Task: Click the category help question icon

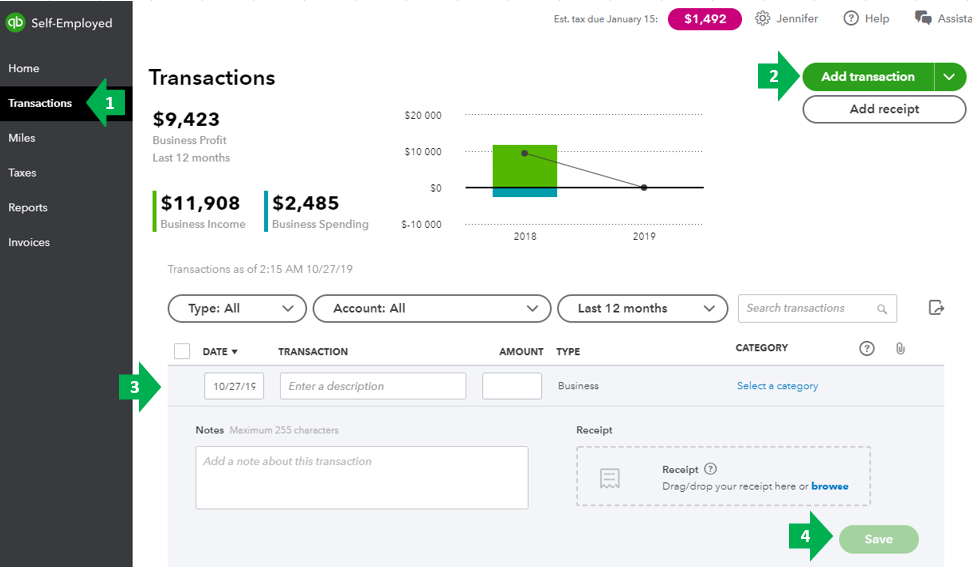Action: [867, 348]
